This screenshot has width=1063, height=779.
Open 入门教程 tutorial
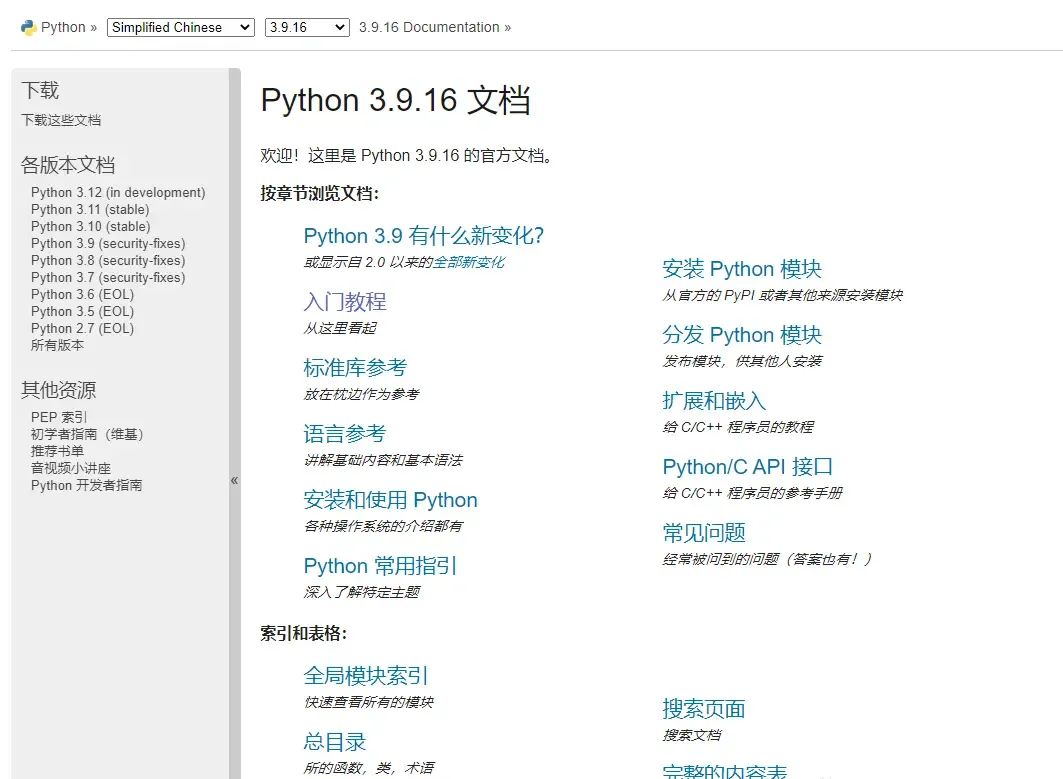click(x=344, y=302)
